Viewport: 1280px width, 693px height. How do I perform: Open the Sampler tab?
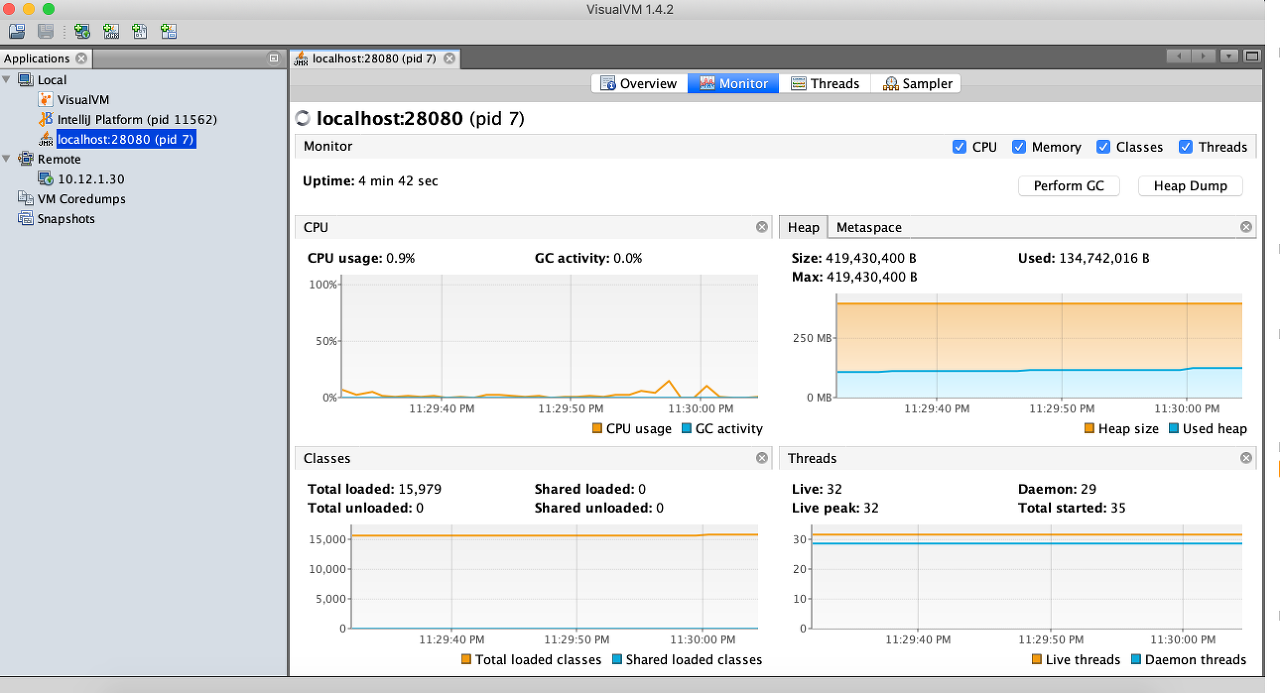[917, 83]
